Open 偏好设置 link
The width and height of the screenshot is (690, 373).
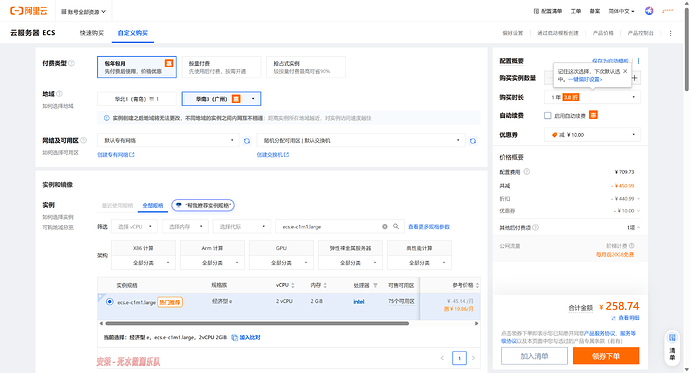(x=513, y=33)
